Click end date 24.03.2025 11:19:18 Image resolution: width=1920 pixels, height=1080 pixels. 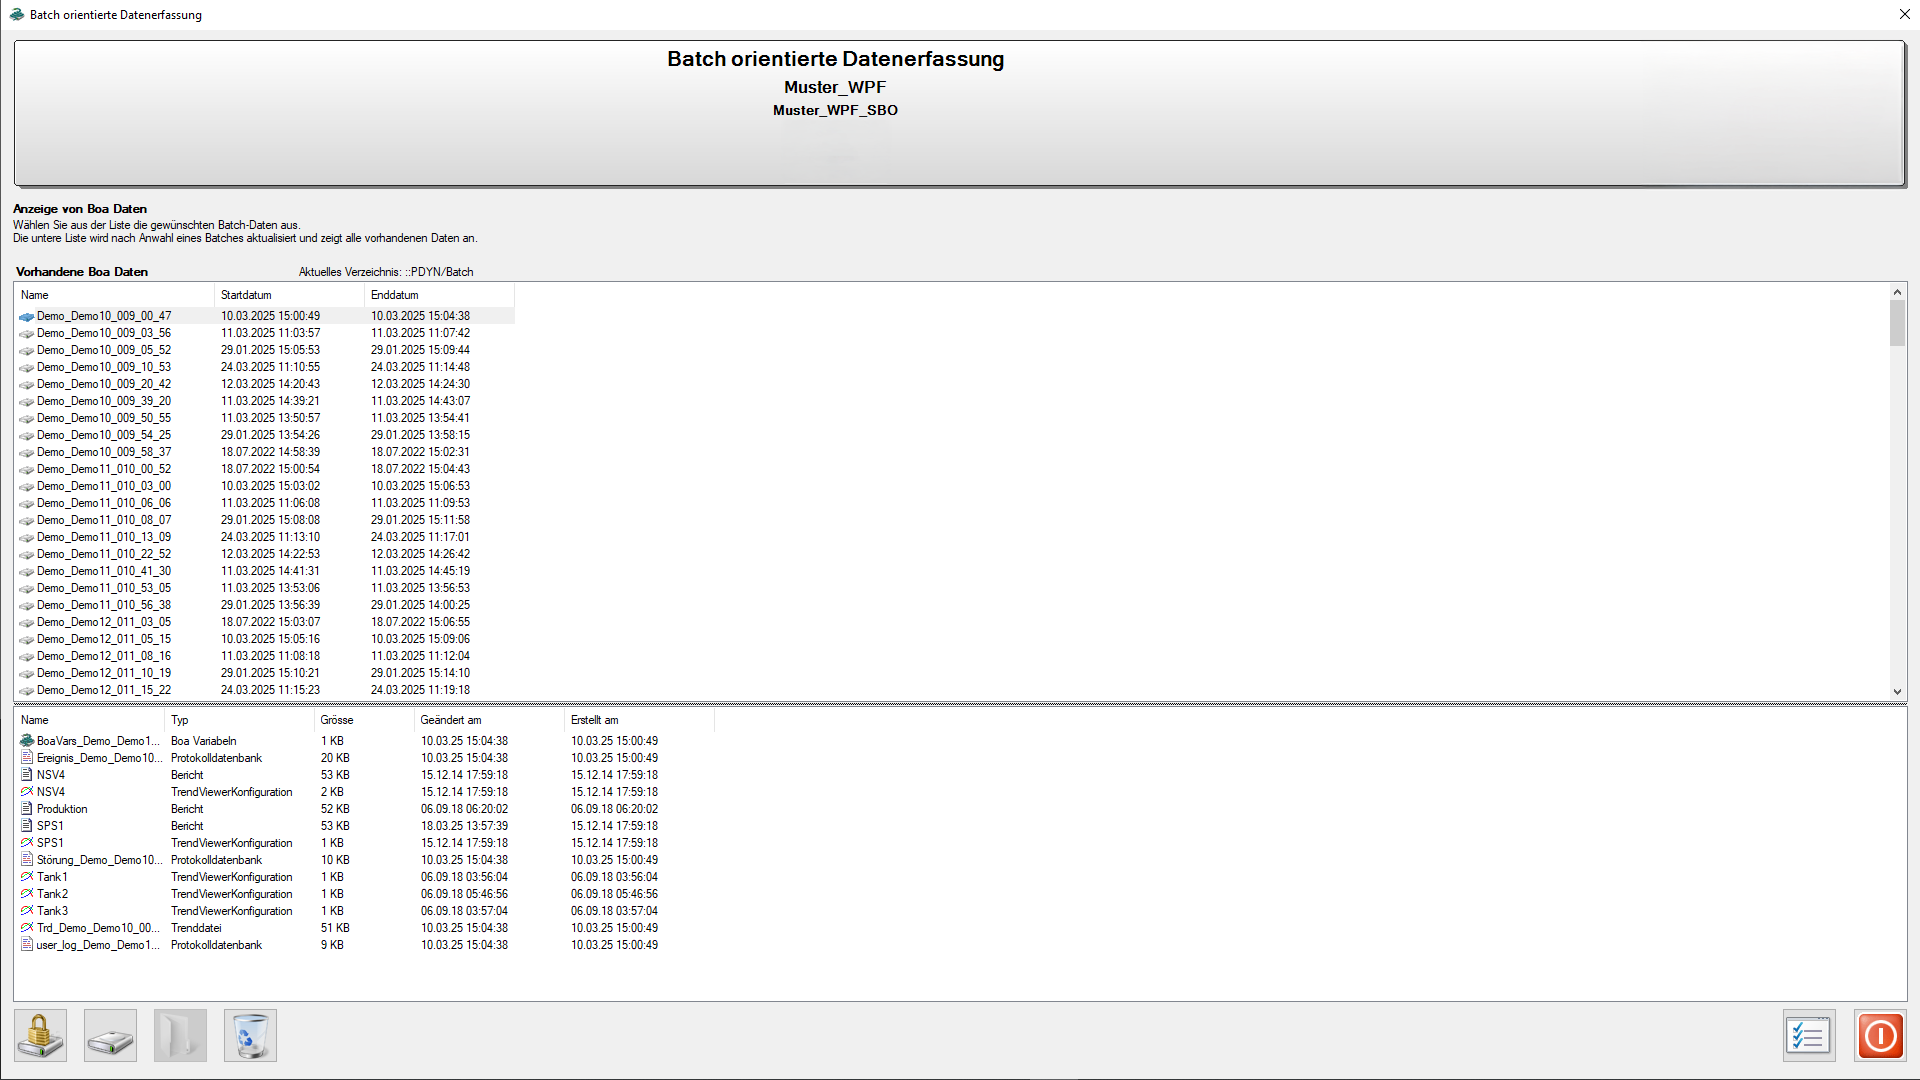[420, 690]
